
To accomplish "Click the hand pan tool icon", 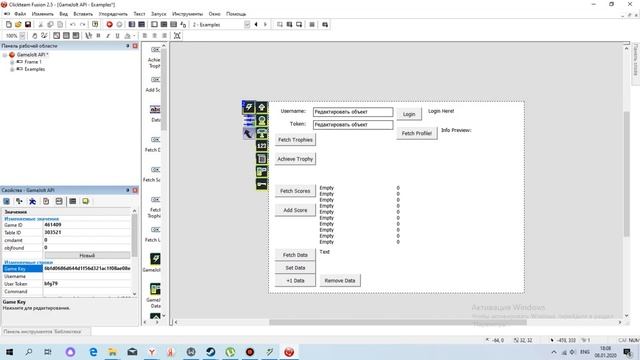I will pos(35,36).
